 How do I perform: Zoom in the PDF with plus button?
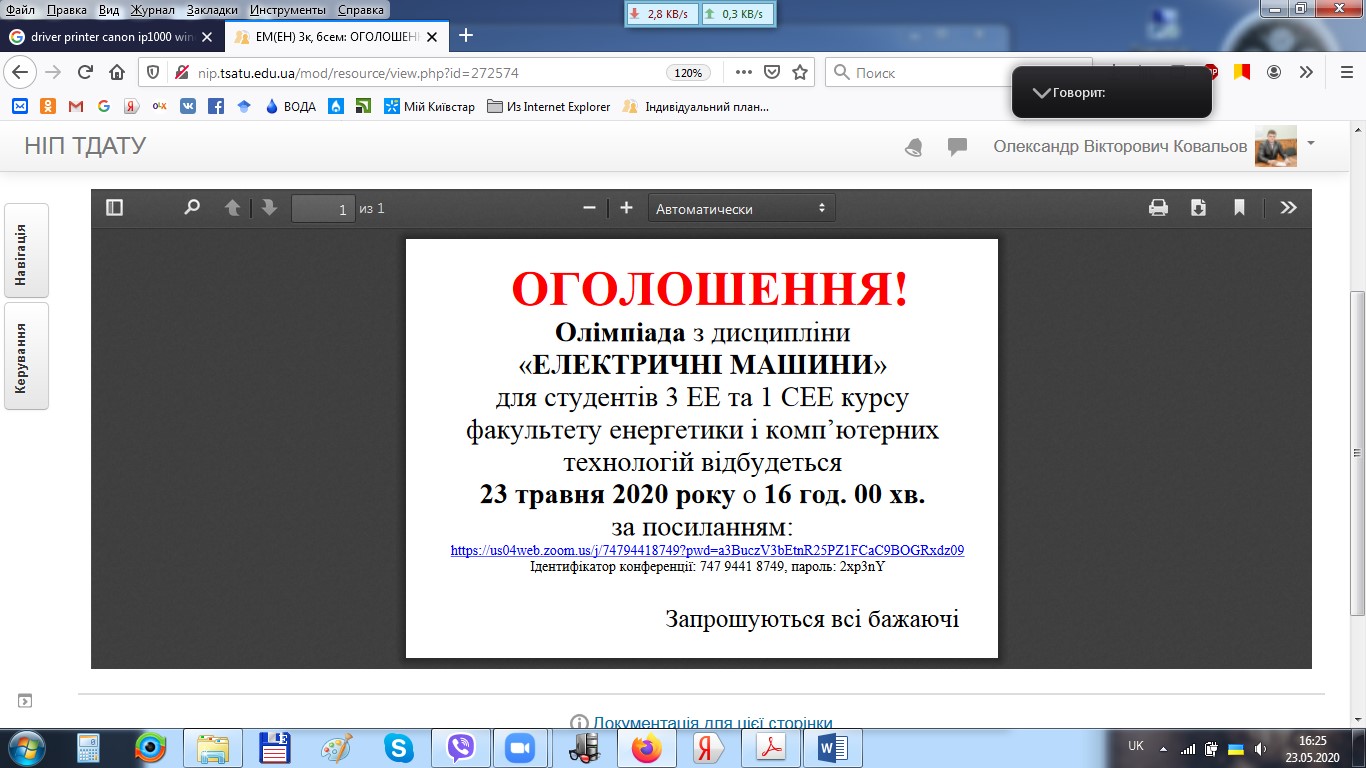pyautogui.click(x=626, y=208)
